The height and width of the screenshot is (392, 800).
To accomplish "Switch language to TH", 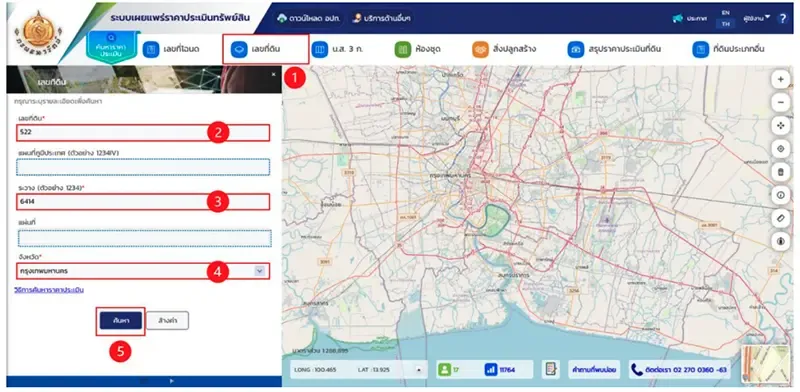I will [x=726, y=23].
